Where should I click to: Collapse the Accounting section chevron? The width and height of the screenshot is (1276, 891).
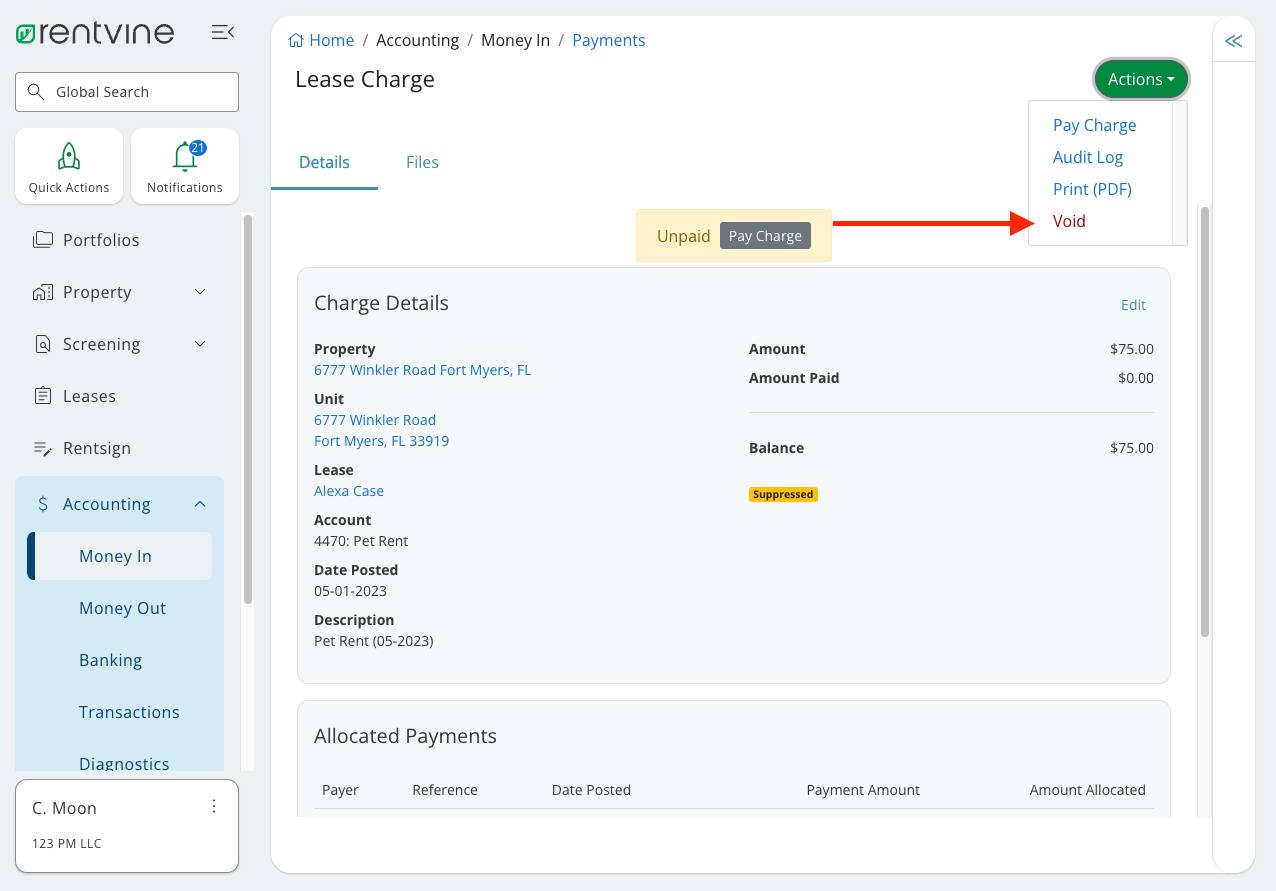tap(199, 503)
